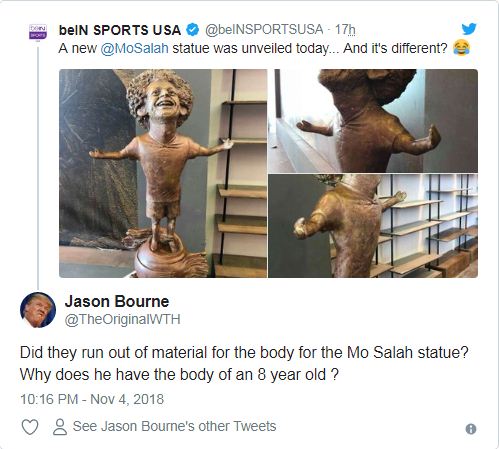Image resolution: width=499 pixels, height=449 pixels.
Task: Click the person icon beside other Tweets
Action: [60, 427]
